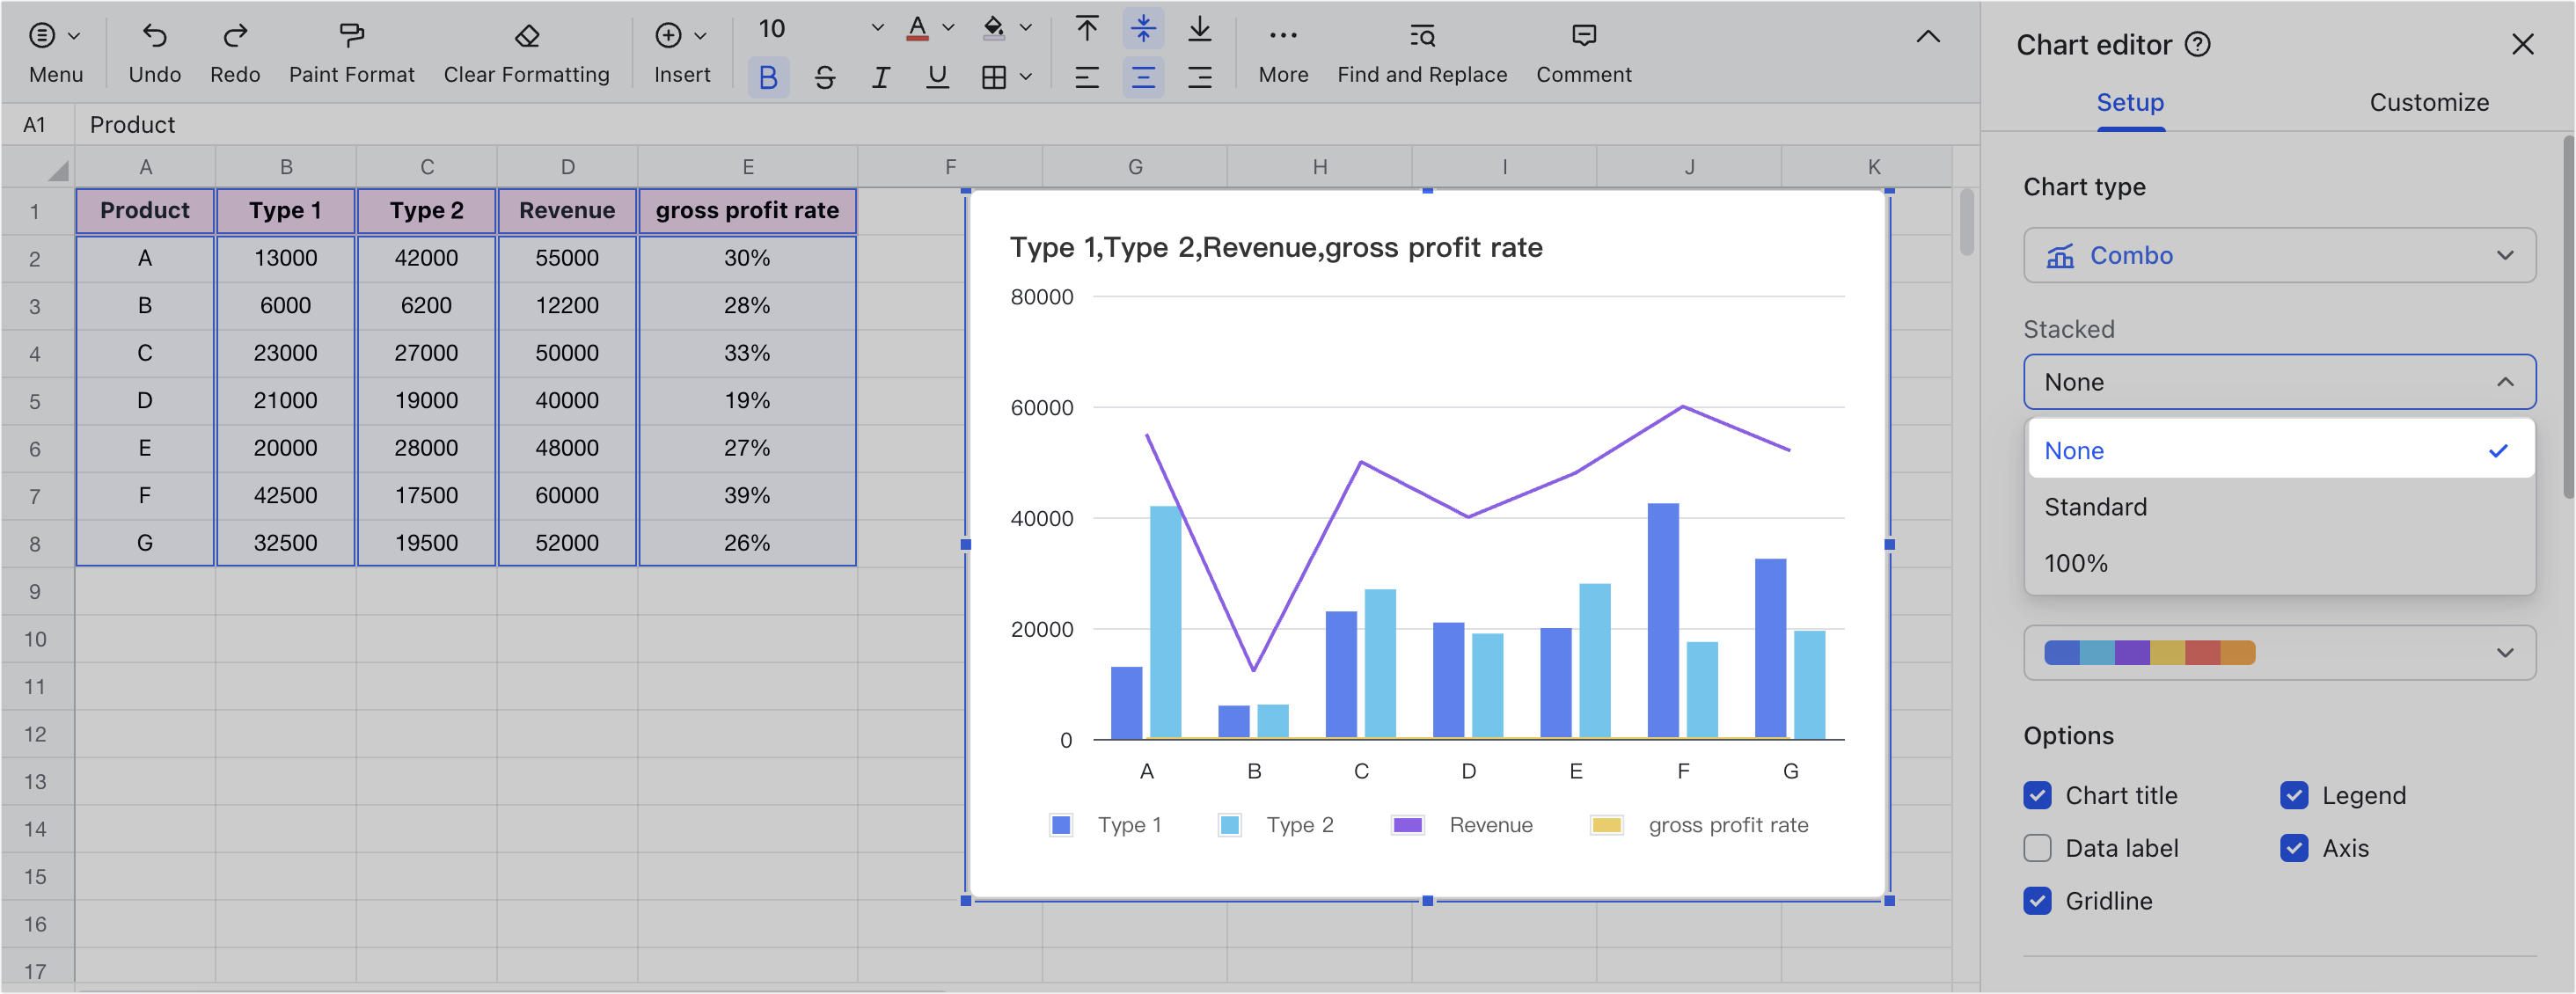
Task: Click Chart editor help question icon
Action: (x=2197, y=45)
